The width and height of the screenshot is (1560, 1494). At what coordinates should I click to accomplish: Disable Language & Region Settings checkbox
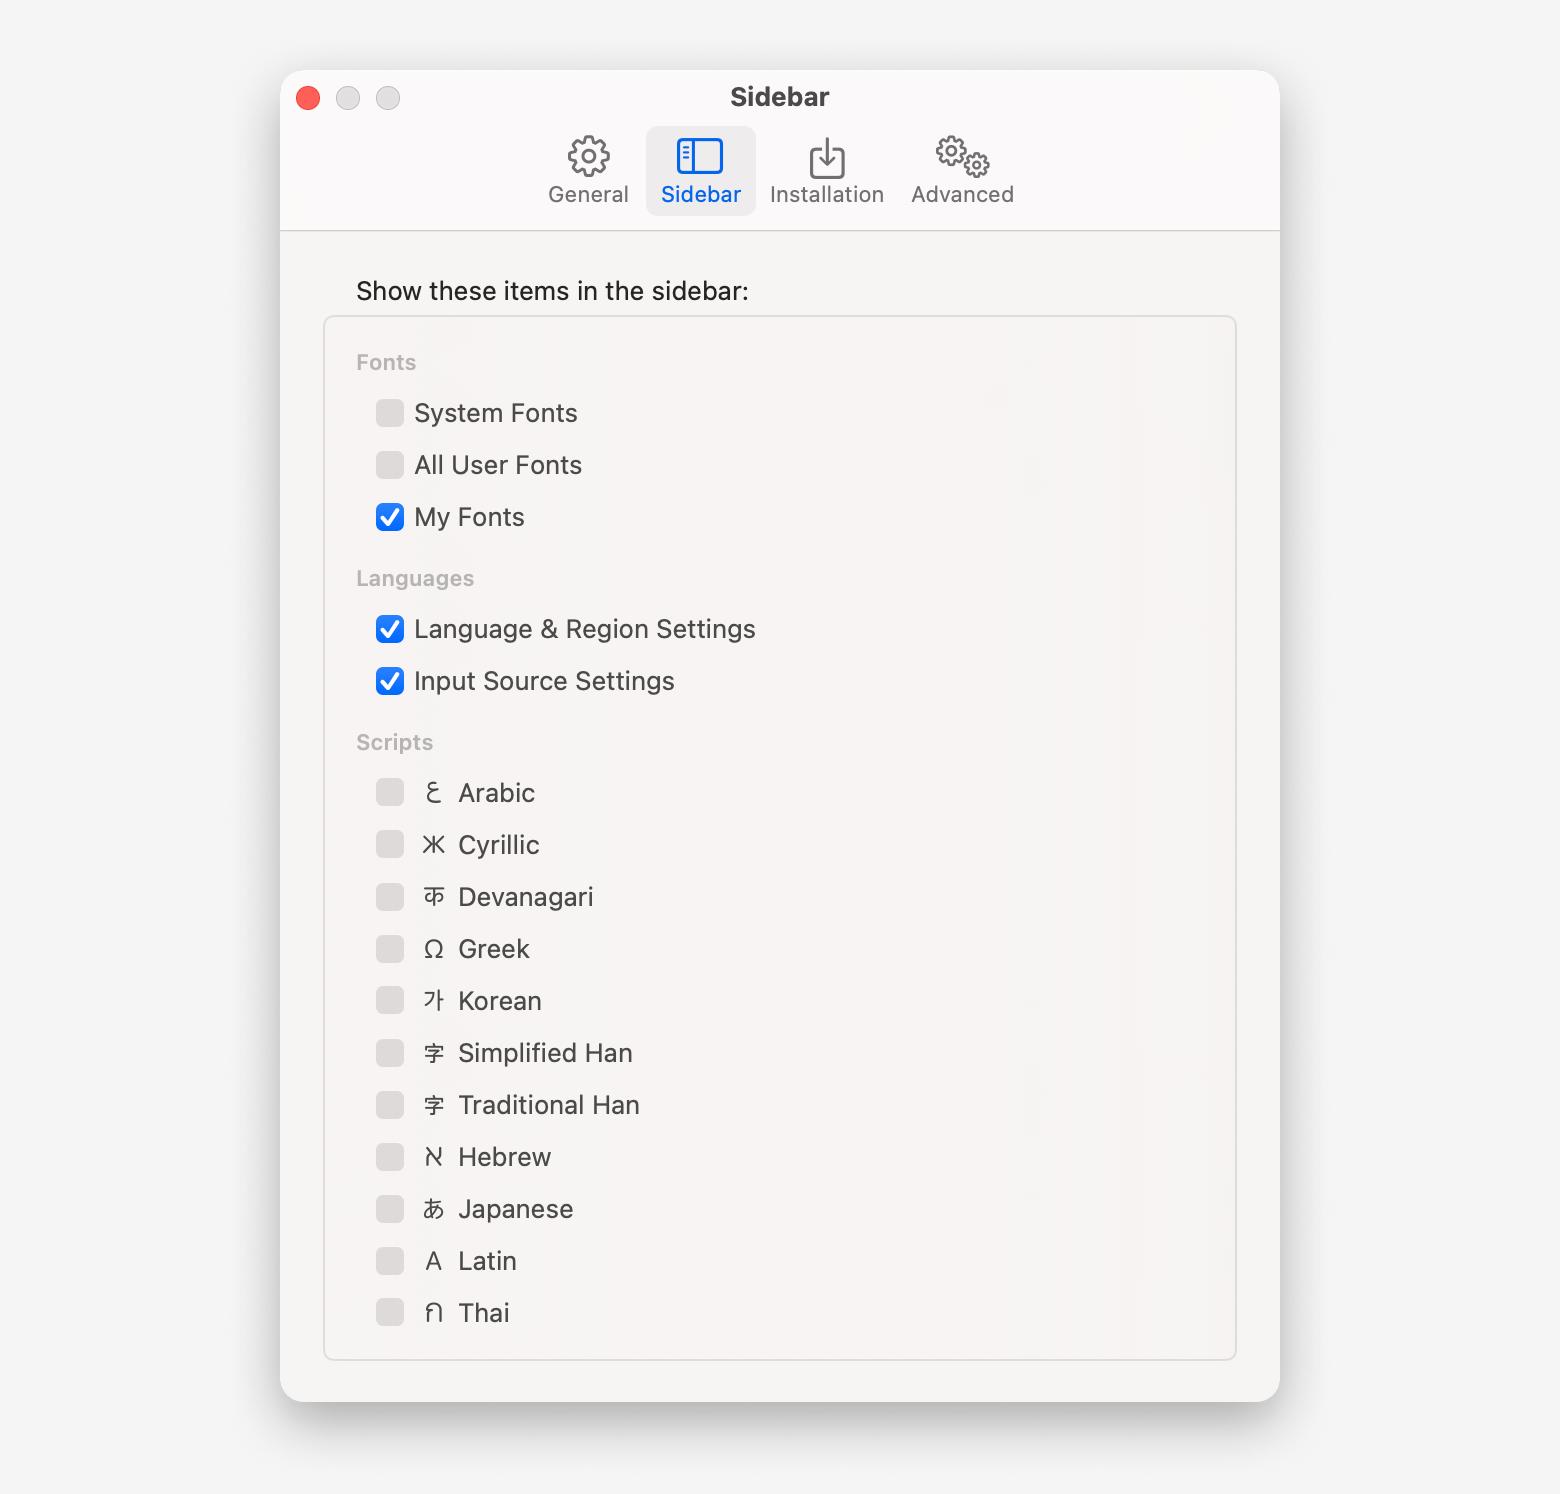[x=390, y=629]
